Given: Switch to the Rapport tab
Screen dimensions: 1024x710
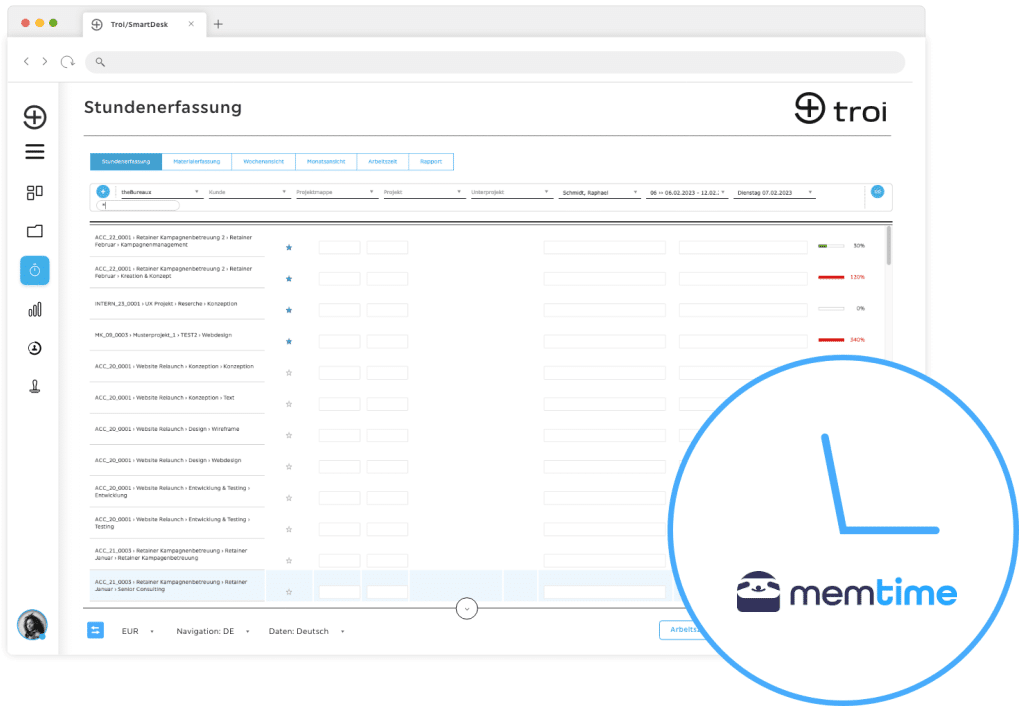Looking at the screenshot, I should tap(431, 161).
